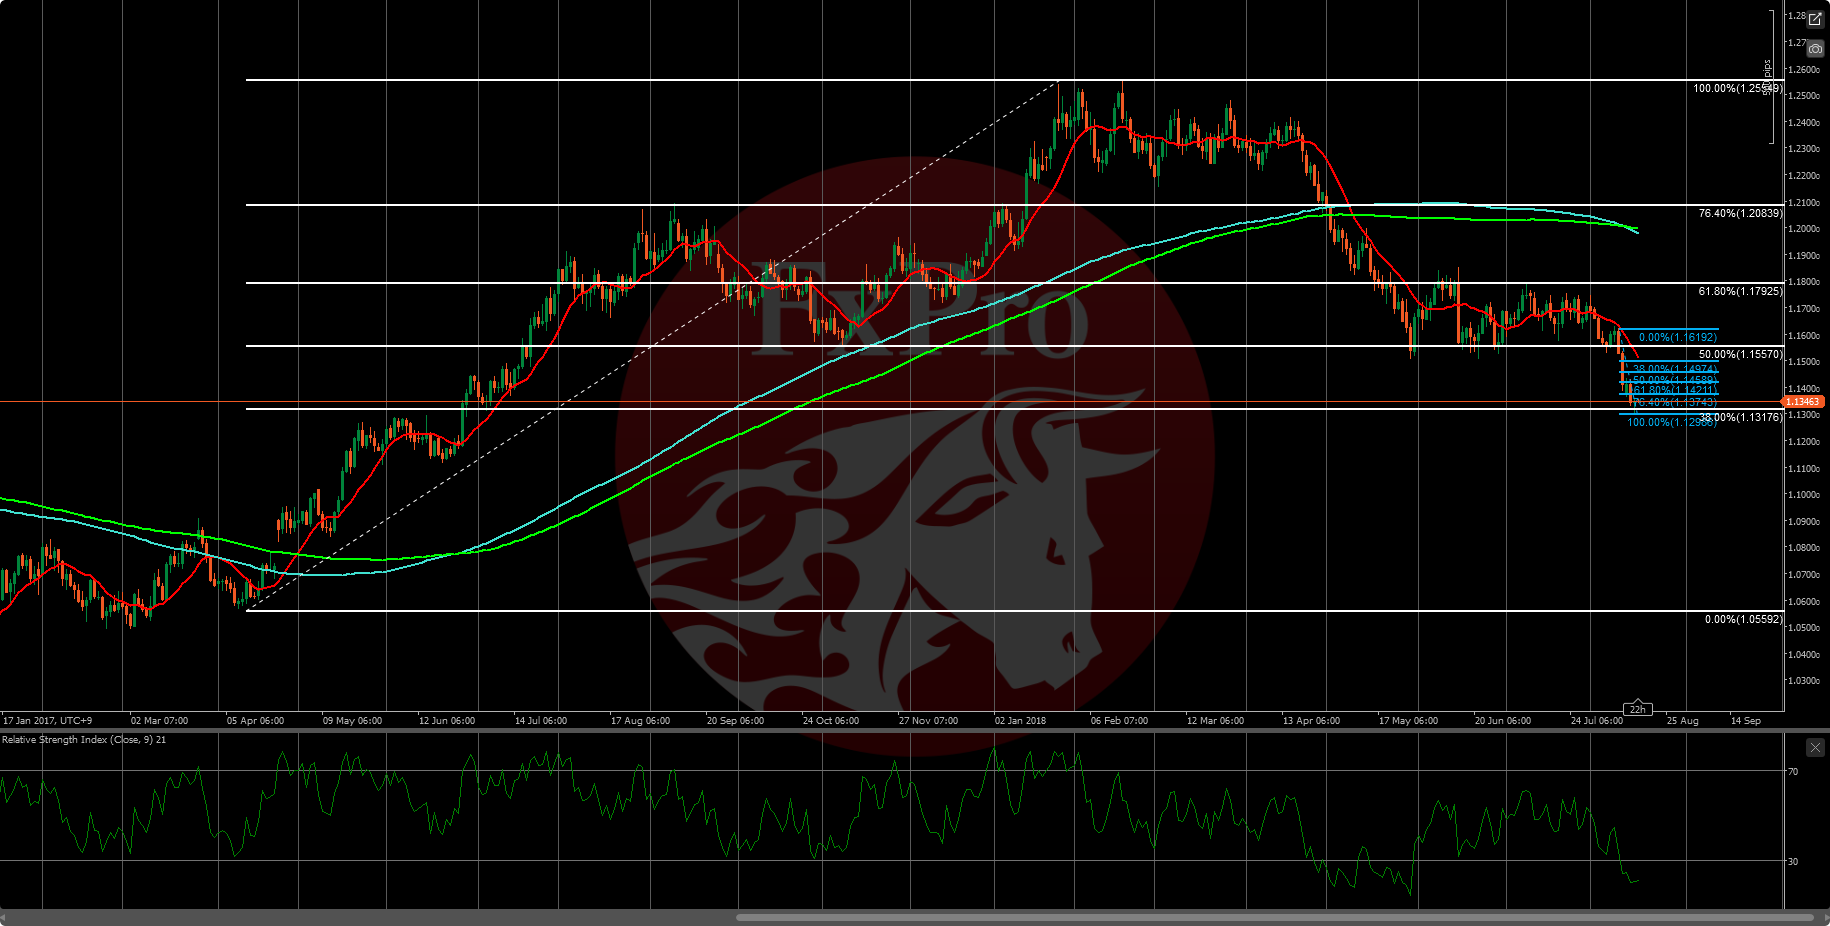Select Fibonacci label 38.00%(1.13176)
Viewport: 1830px width, 926px height.
click(x=1740, y=418)
